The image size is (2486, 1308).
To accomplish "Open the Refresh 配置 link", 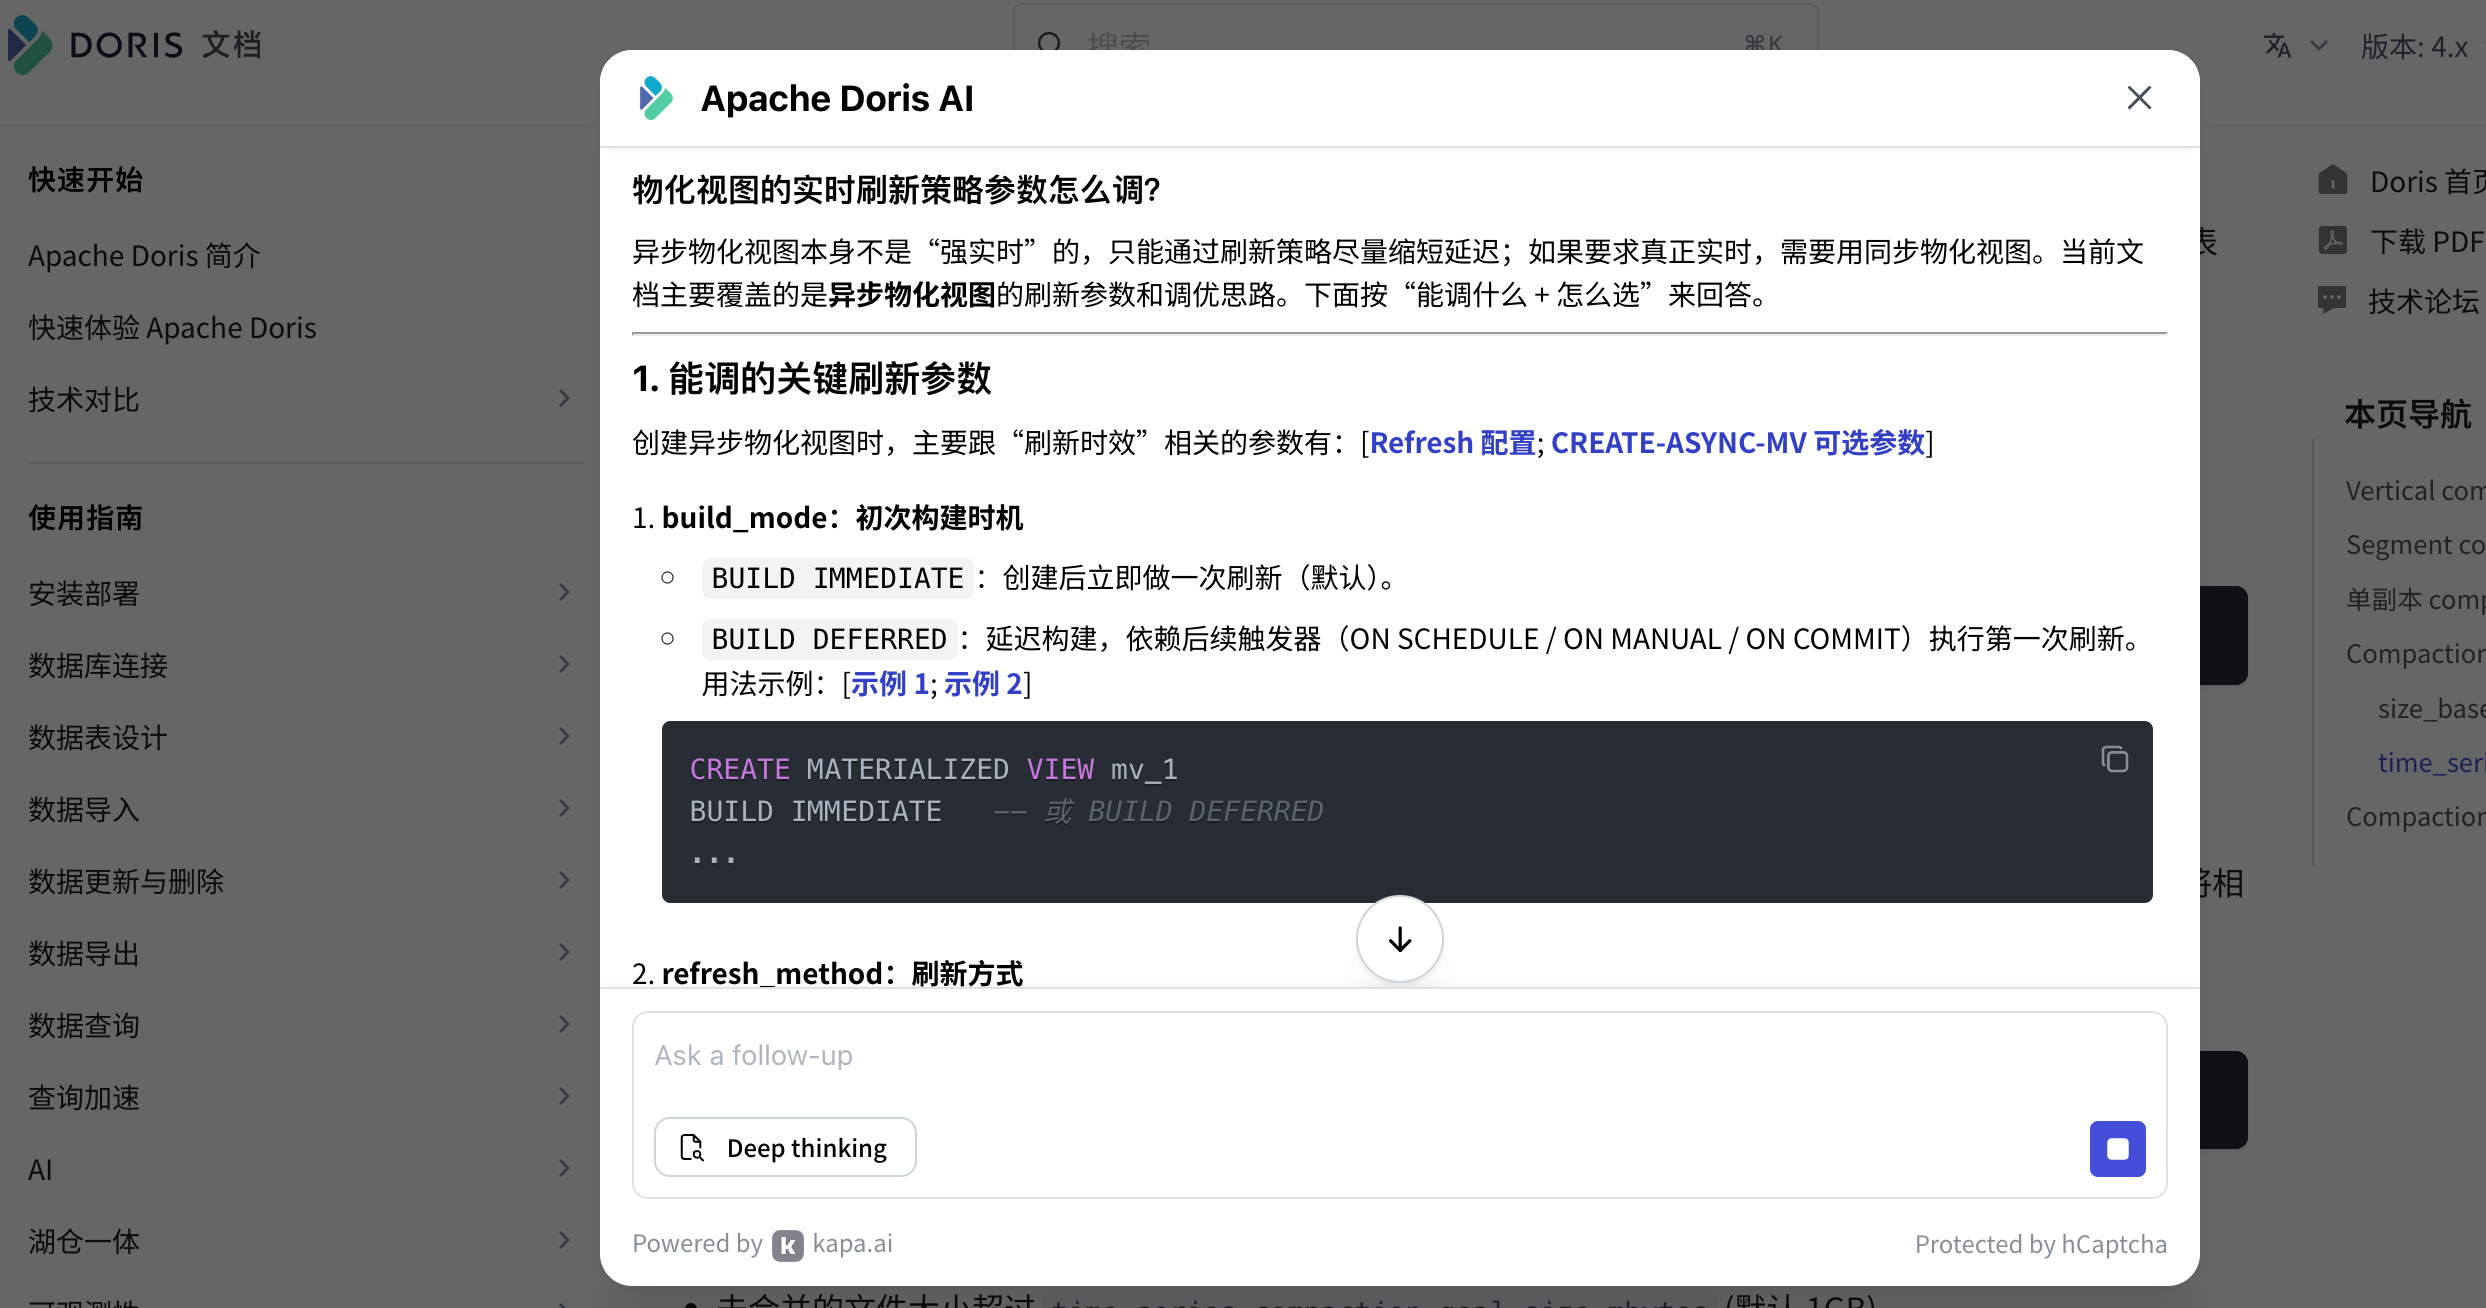I will click(x=1452, y=443).
